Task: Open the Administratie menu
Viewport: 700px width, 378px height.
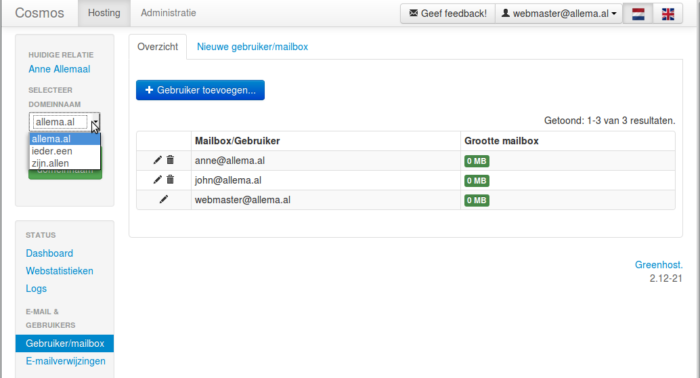Action: (168, 13)
